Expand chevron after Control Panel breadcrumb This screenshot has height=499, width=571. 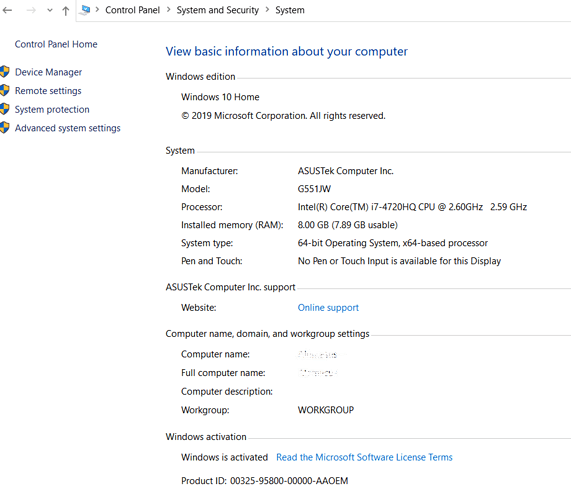pyautogui.click(x=168, y=10)
